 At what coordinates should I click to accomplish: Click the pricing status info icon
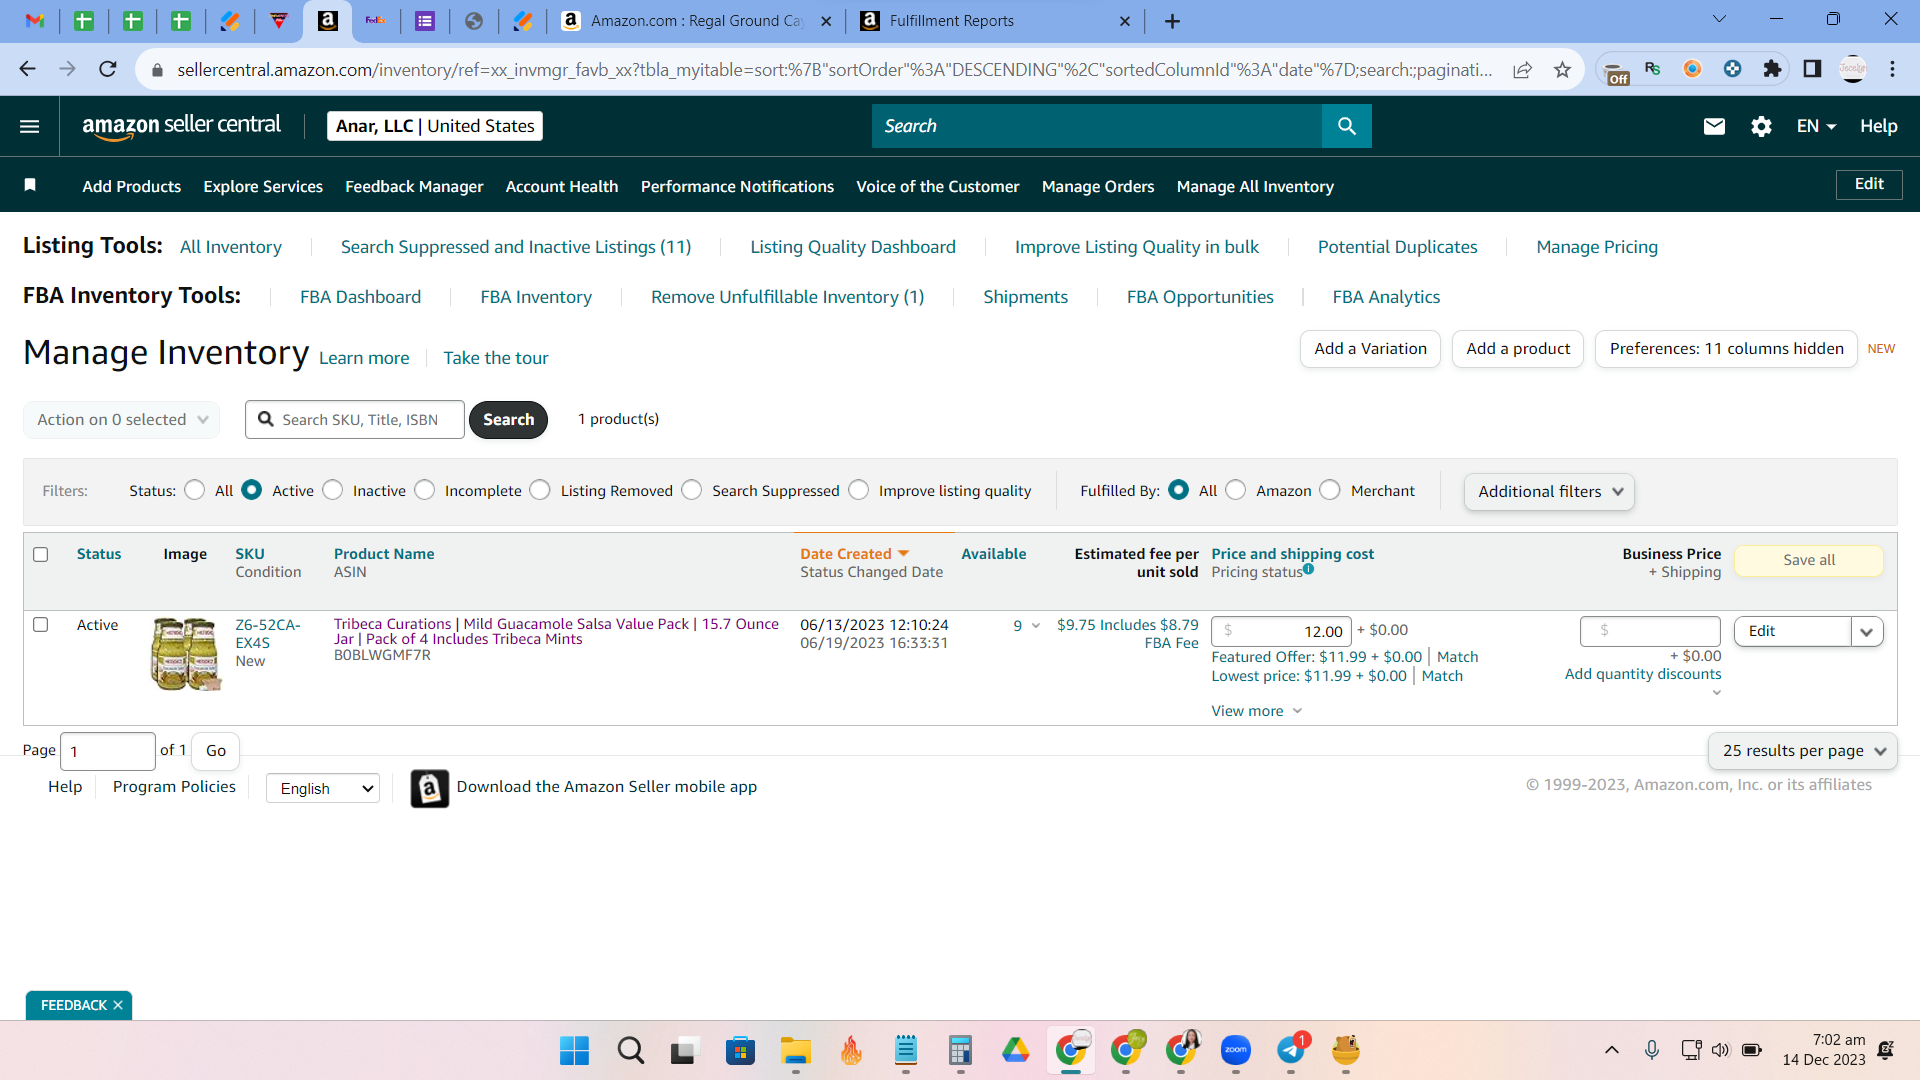pos(1309,570)
